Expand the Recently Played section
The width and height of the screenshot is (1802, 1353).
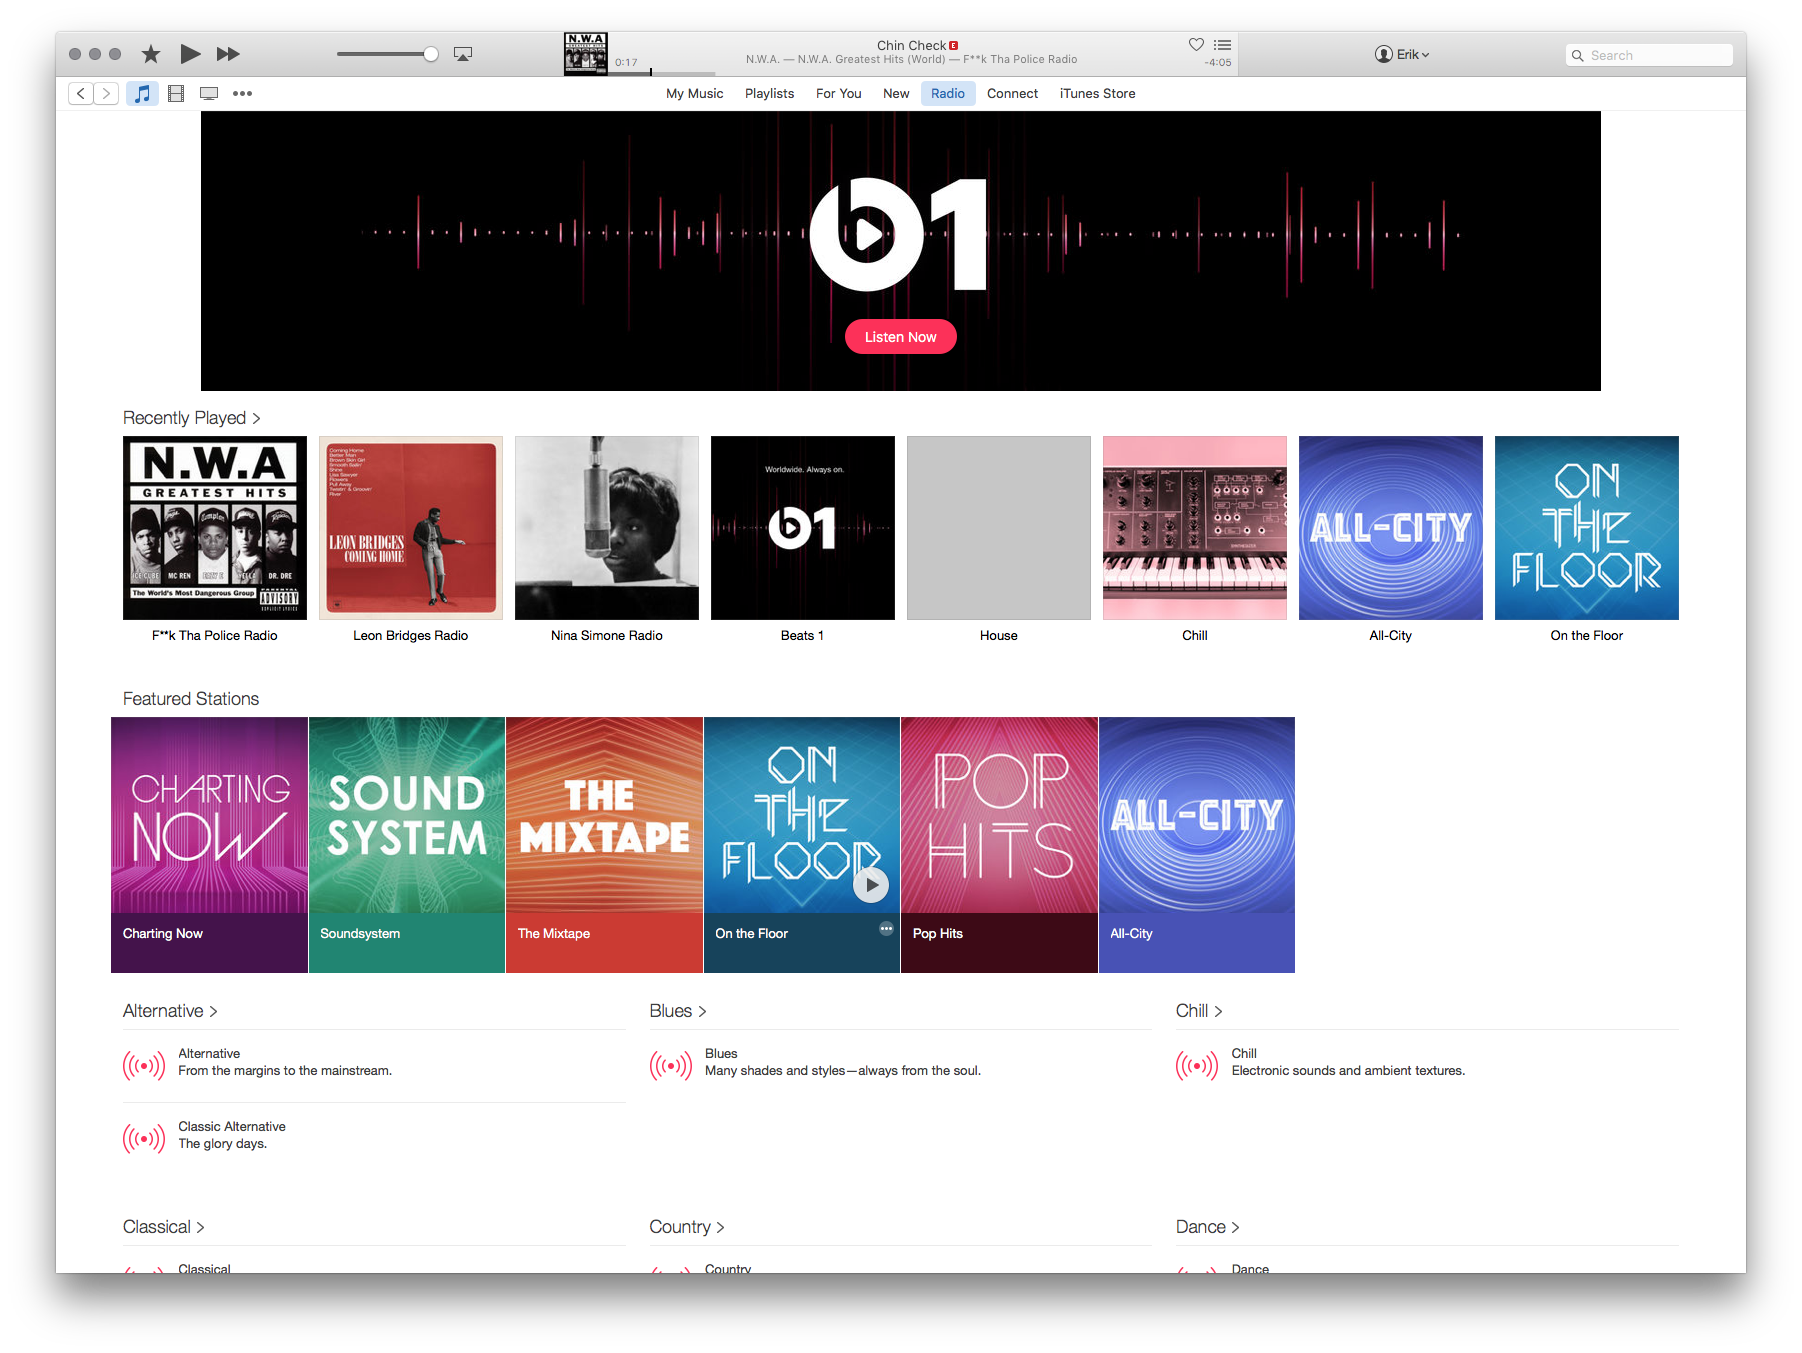coord(191,418)
